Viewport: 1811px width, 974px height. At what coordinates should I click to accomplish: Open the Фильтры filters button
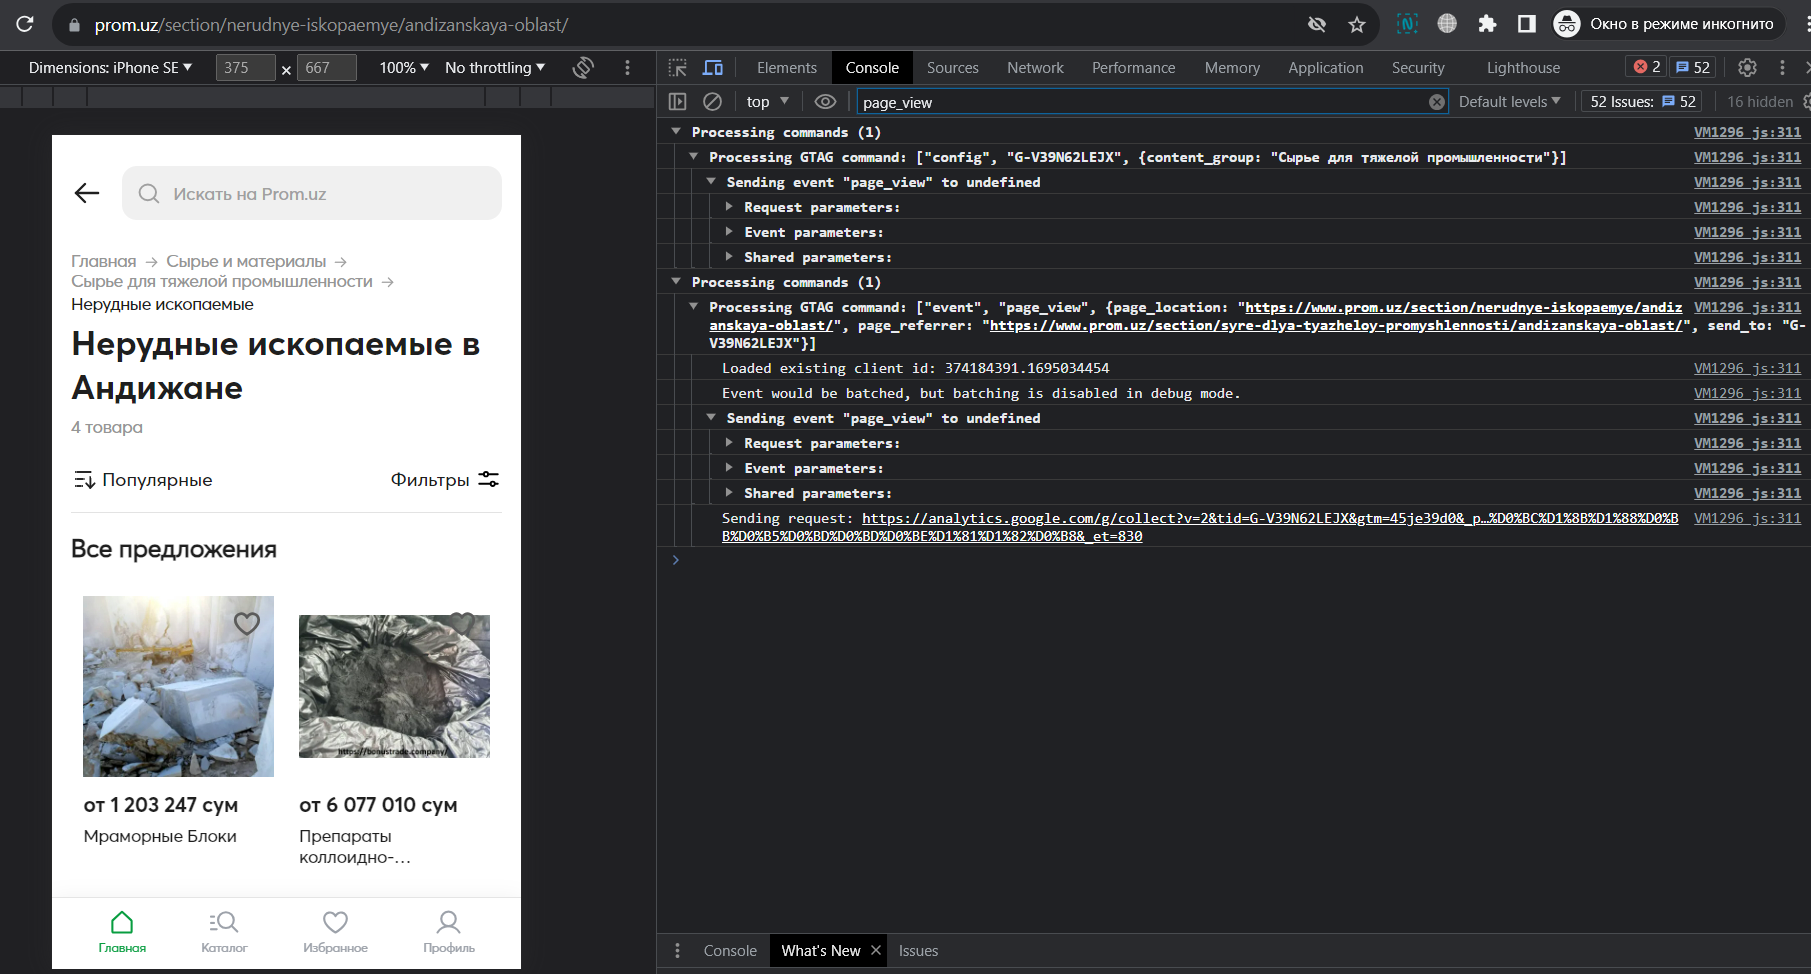point(444,480)
